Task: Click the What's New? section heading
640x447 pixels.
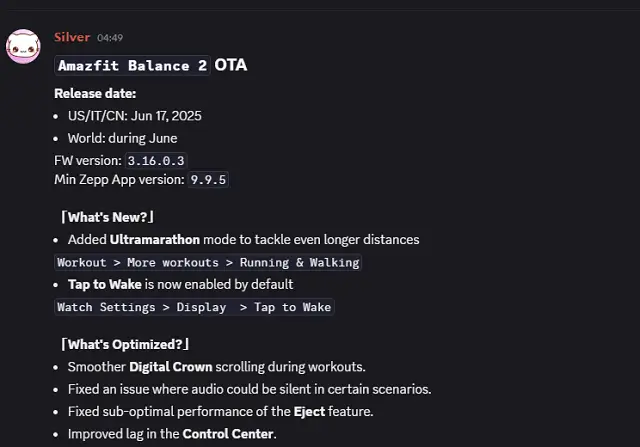Action: point(107,217)
